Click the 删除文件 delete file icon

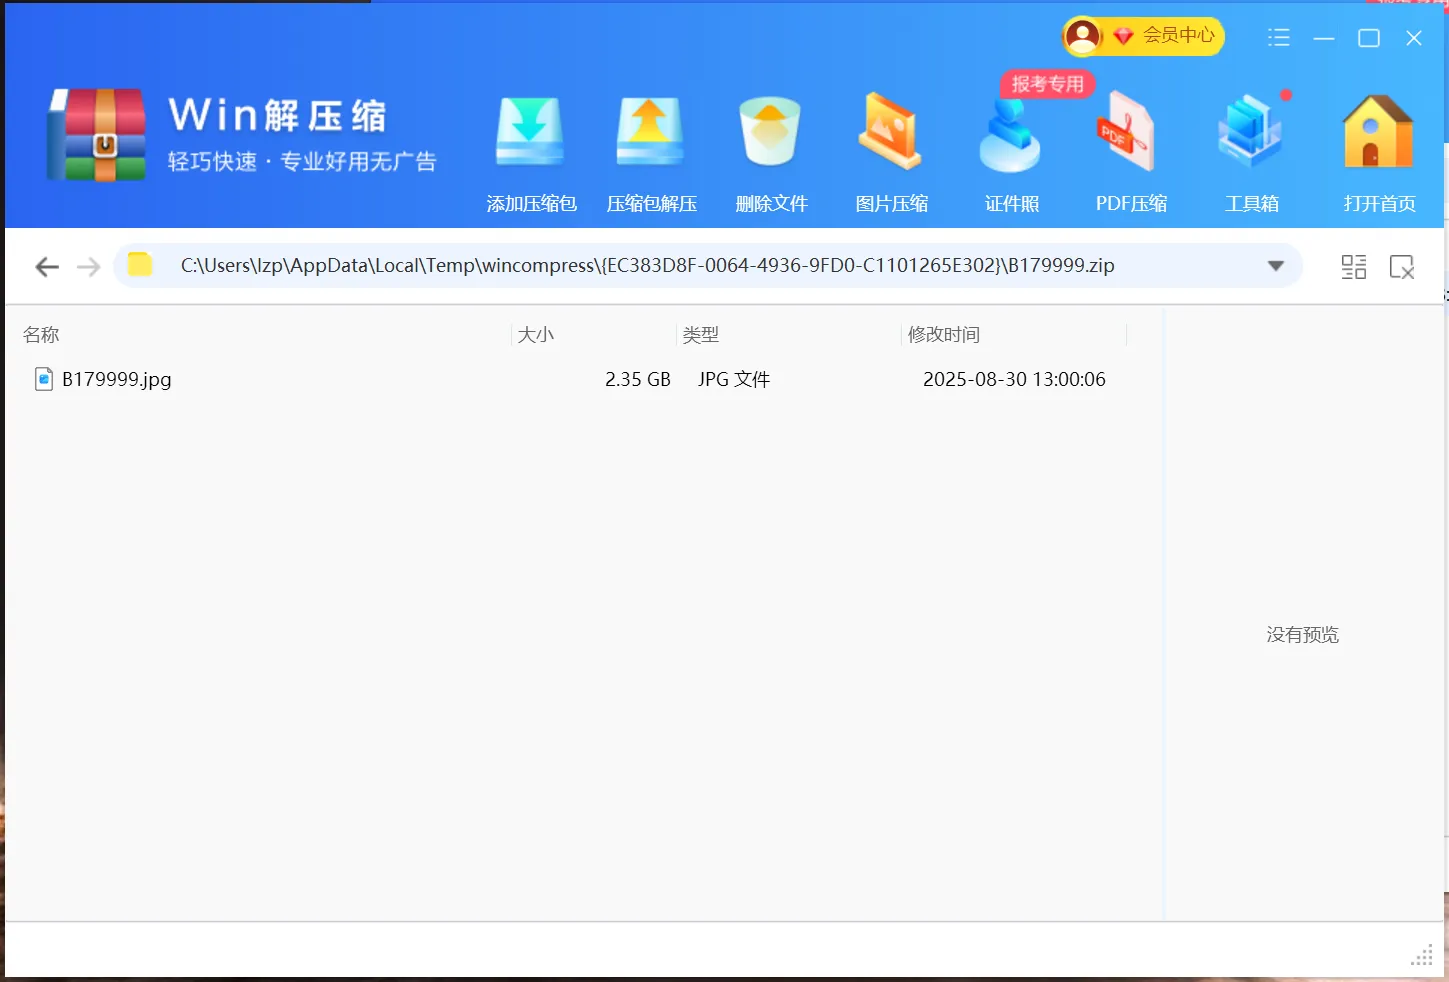pyautogui.click(x=770, y=134)
